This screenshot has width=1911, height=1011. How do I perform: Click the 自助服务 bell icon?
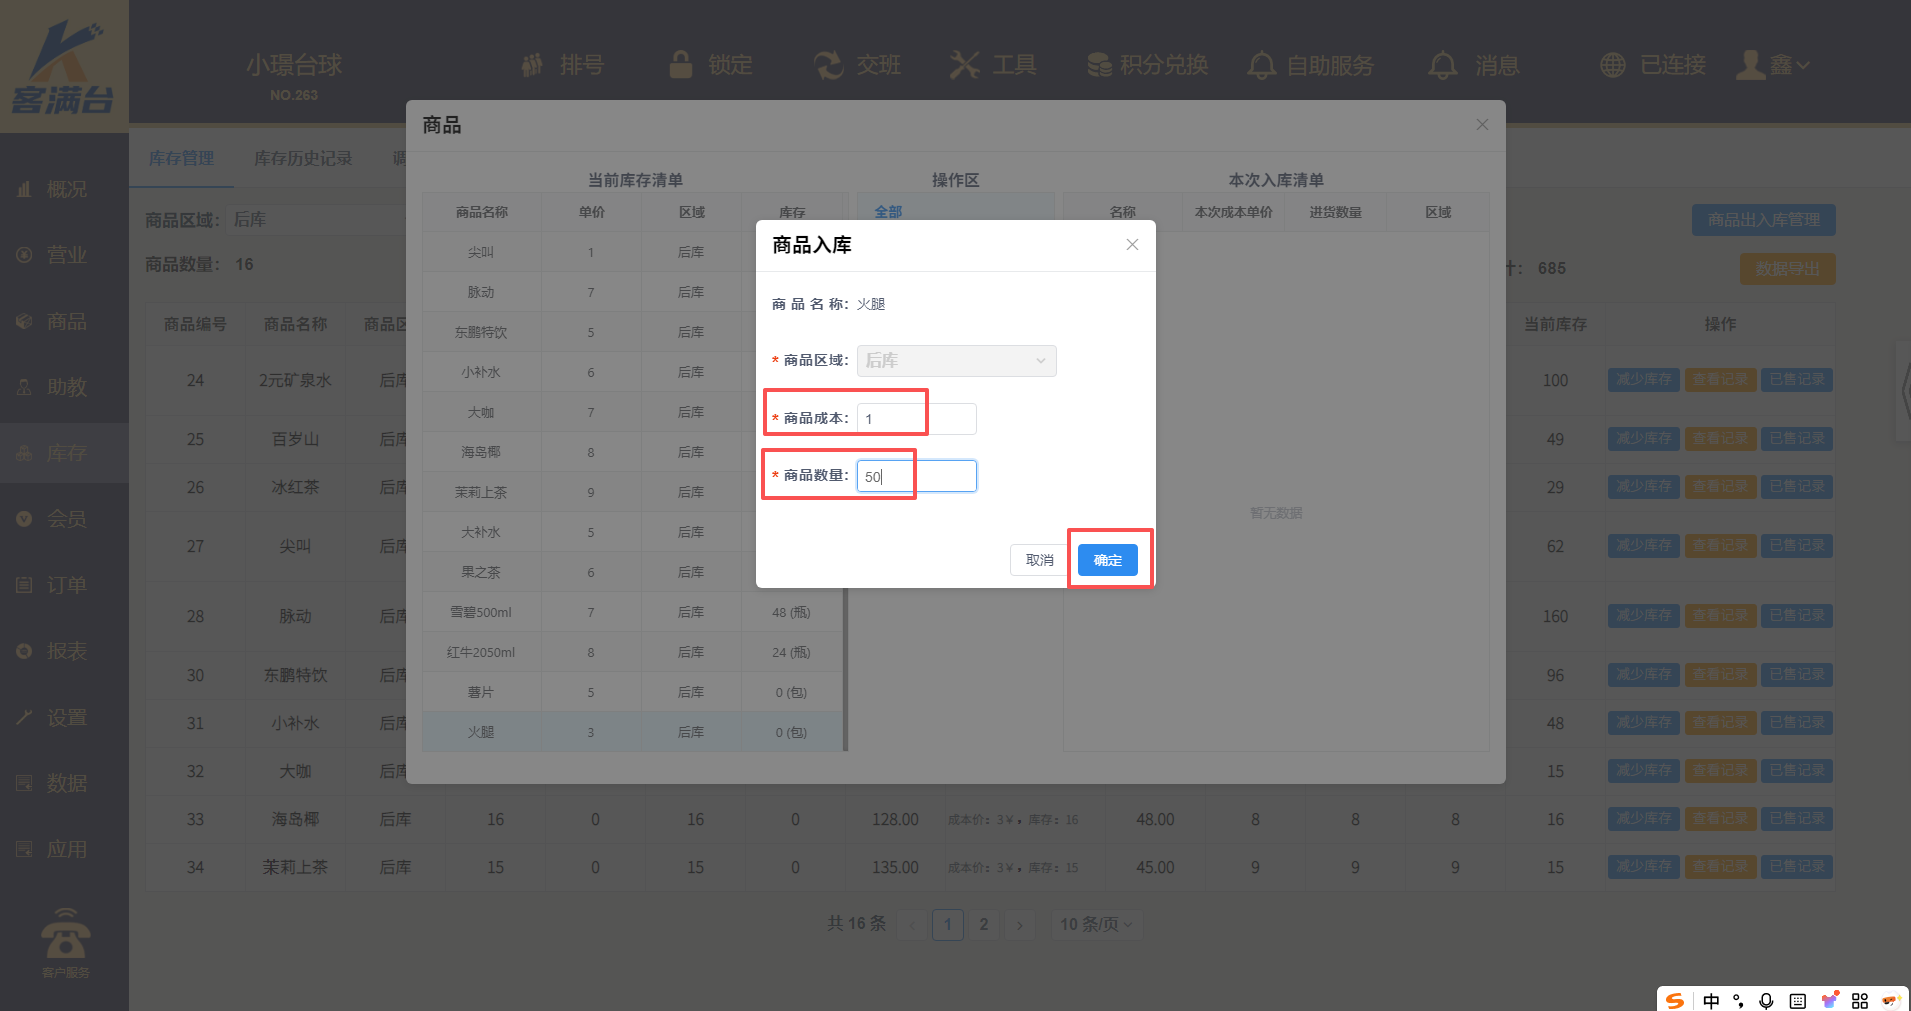tap(1261, 65)
